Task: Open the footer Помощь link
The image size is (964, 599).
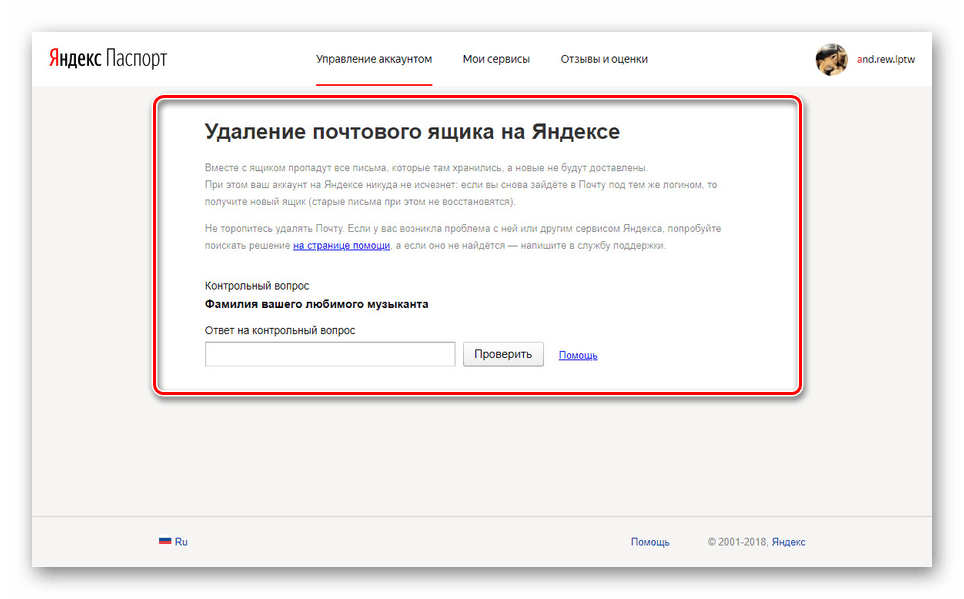Action: point(650,541)
